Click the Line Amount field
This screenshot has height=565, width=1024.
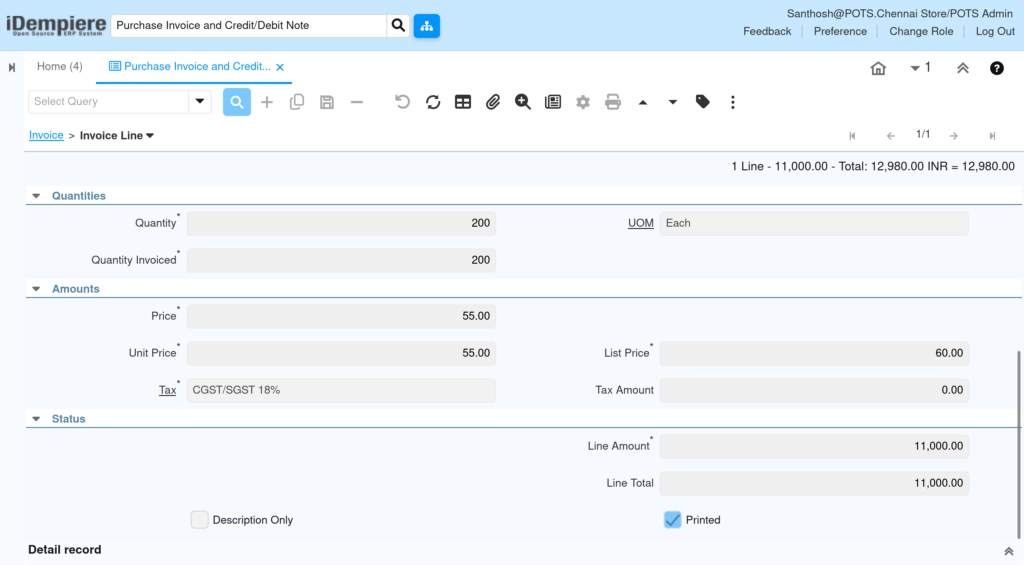point(814,446)
